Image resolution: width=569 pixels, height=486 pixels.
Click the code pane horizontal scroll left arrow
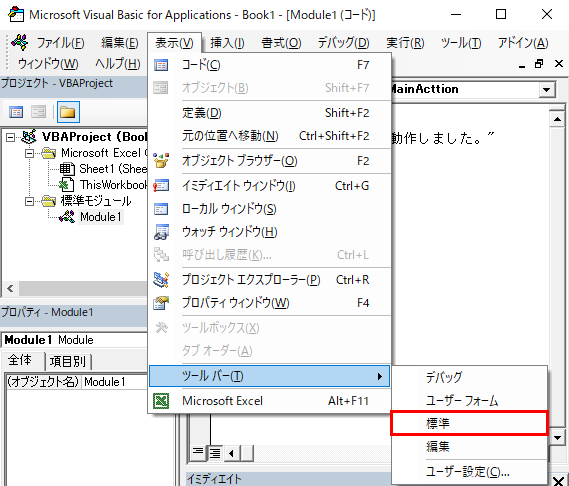[231, 453]
